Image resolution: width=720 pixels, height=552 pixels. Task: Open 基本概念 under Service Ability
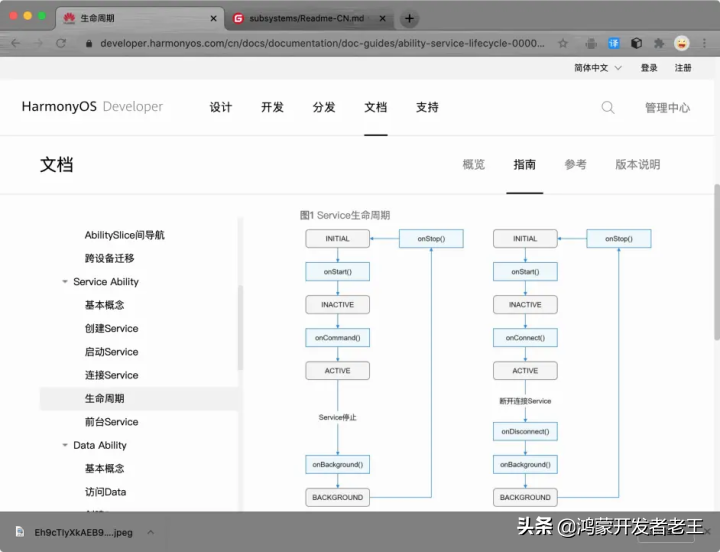coord(104,305)
